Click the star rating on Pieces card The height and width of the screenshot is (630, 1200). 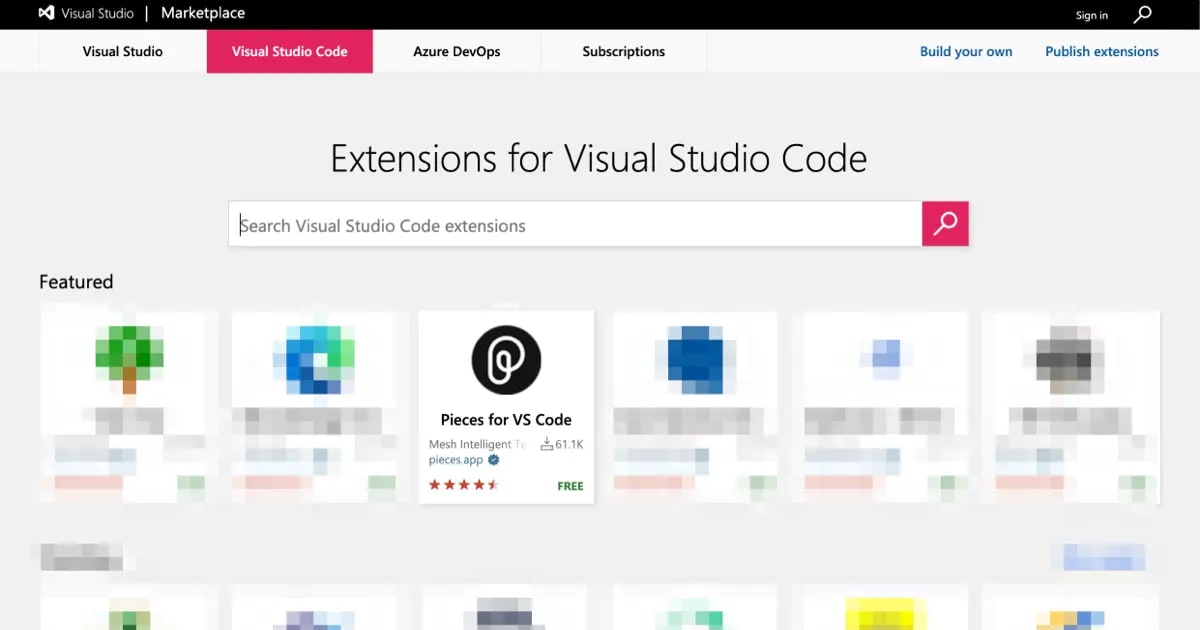[463, 485]
